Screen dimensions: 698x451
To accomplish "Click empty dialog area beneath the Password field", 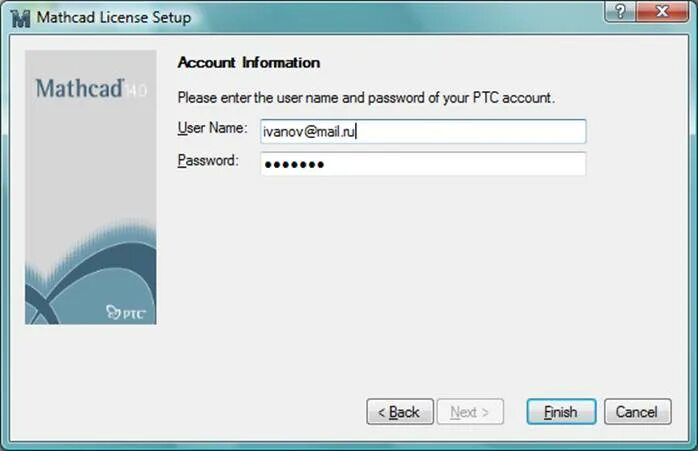I will (423, 276).
